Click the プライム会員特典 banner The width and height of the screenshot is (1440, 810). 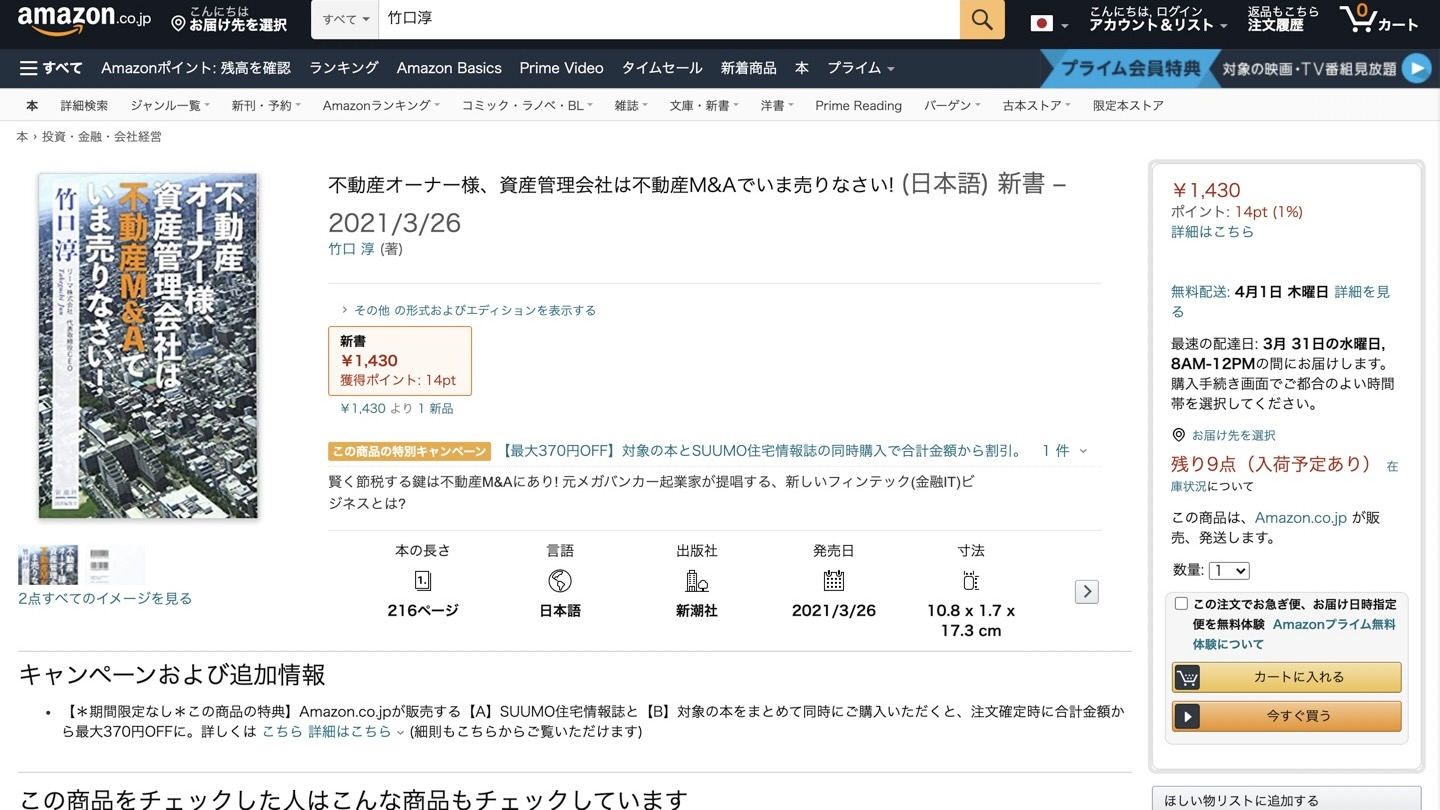(1130, 69)
